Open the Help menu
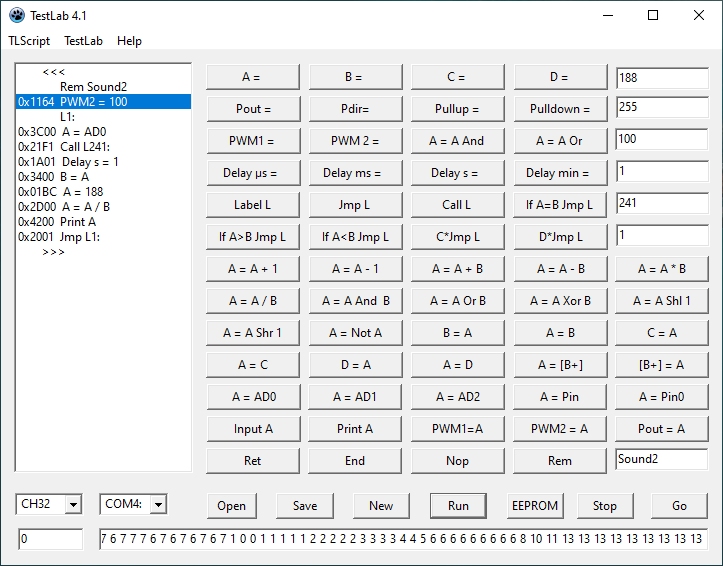Image resolution: width=723 pixels, height=566 pixels. tap(129, 41)
